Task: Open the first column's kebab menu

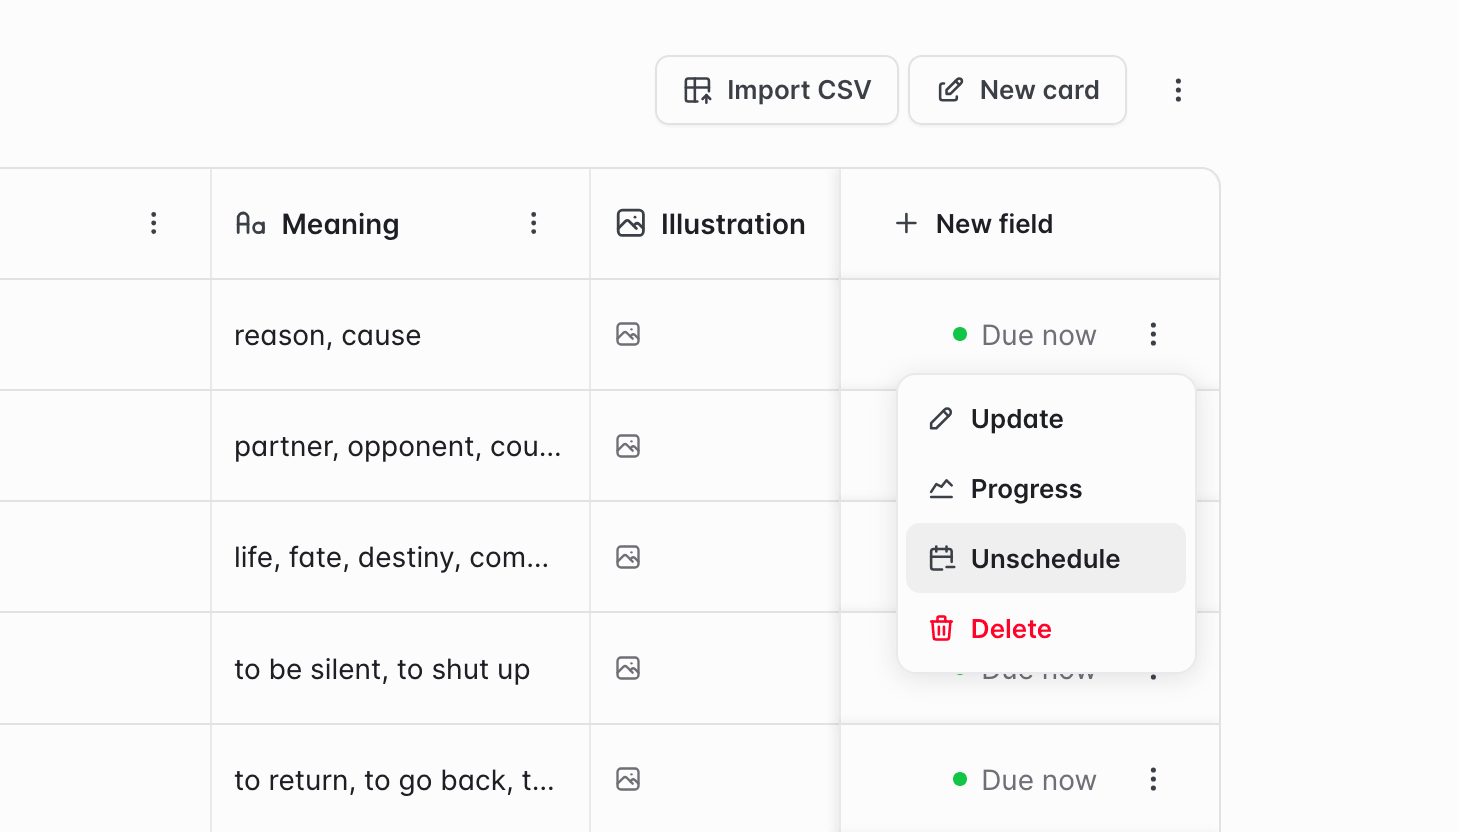Action: tap(153, 223)
